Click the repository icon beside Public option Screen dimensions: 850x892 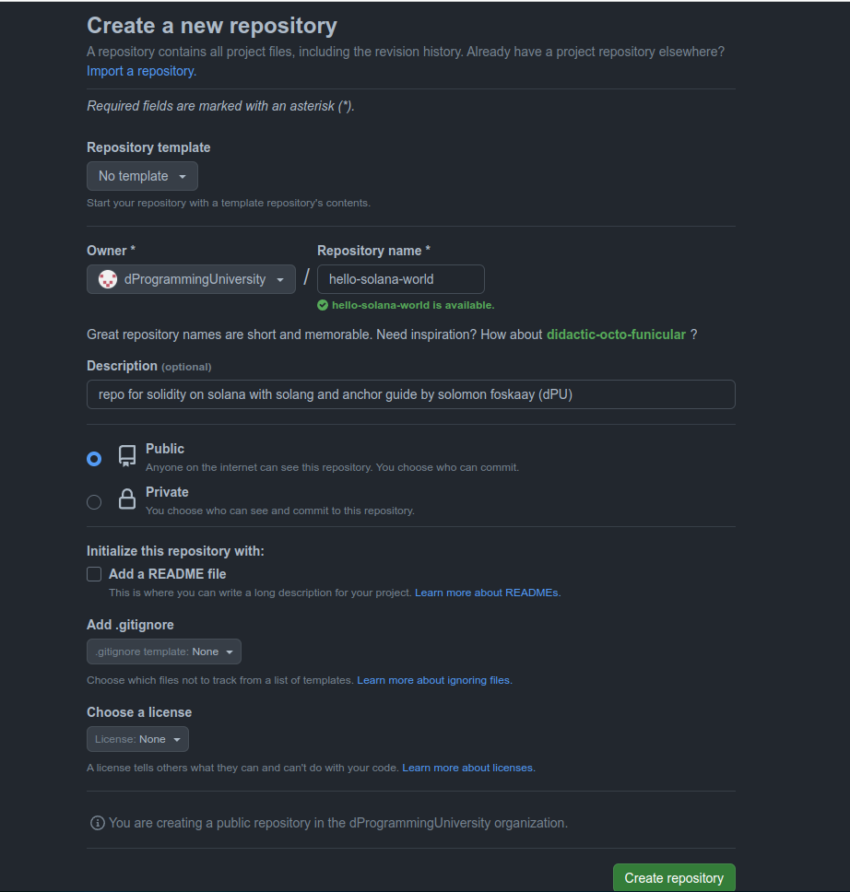[x=127, y=456]
